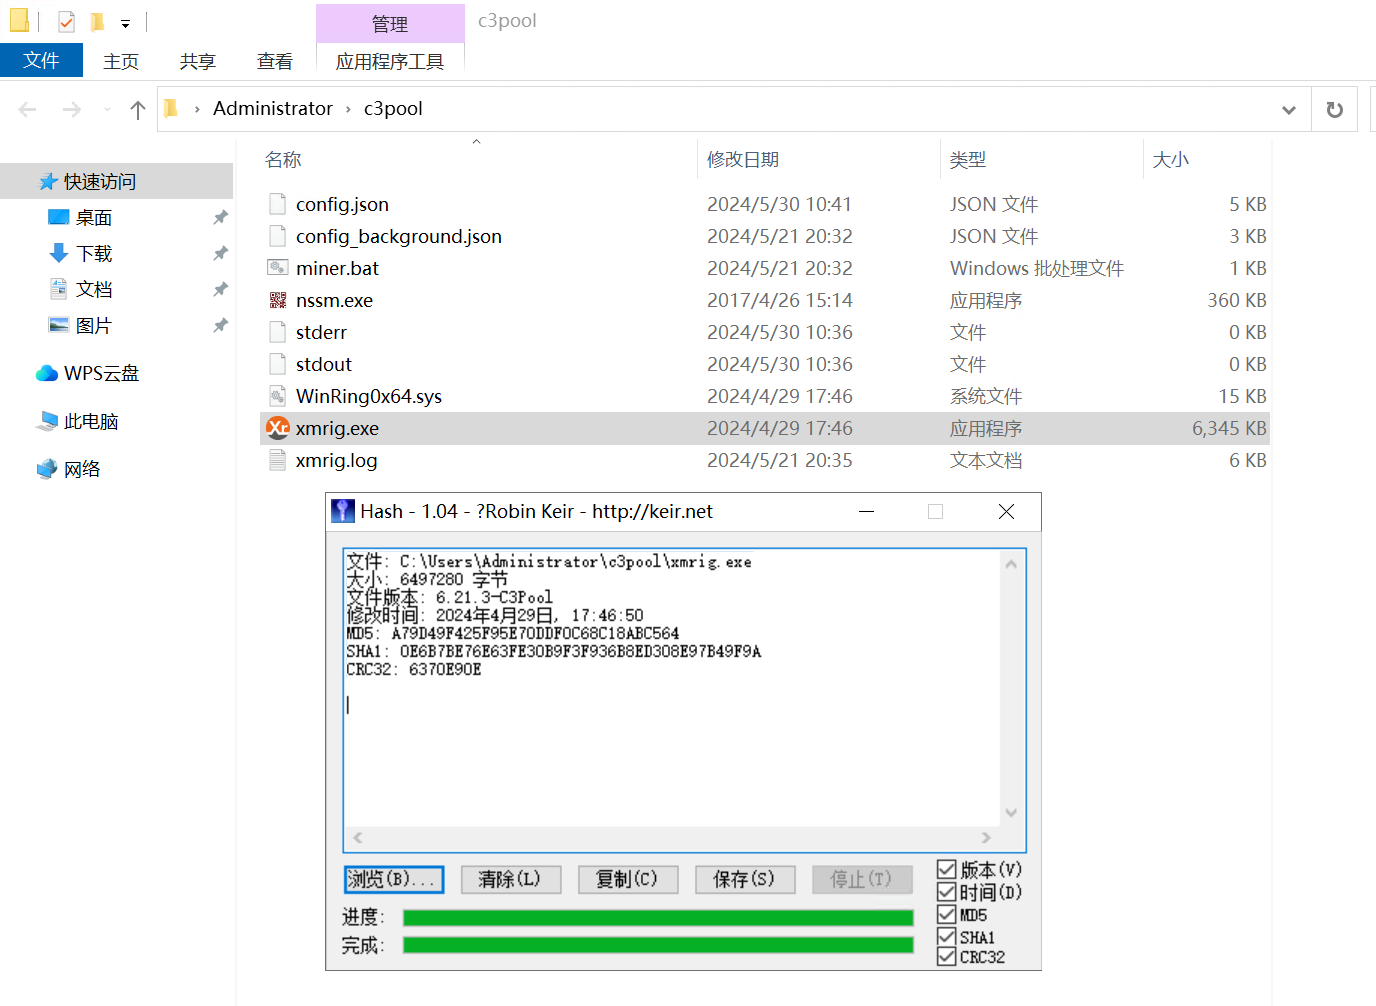Click the 停止(T) stop button
The image size is (1376, 1006).
tap(862, 879)
